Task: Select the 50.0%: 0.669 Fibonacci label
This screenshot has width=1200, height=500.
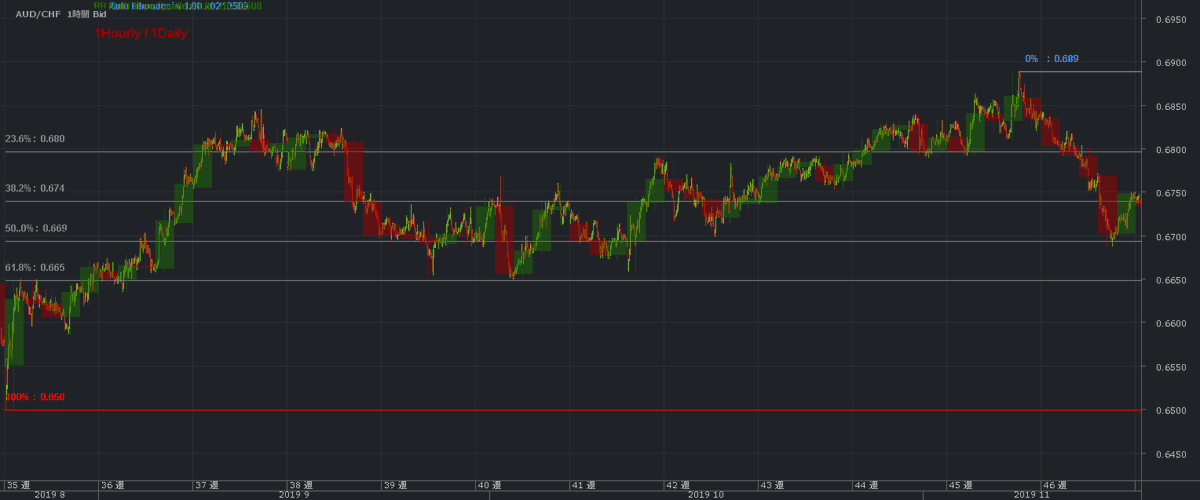Action: click(x=36, y=228)
